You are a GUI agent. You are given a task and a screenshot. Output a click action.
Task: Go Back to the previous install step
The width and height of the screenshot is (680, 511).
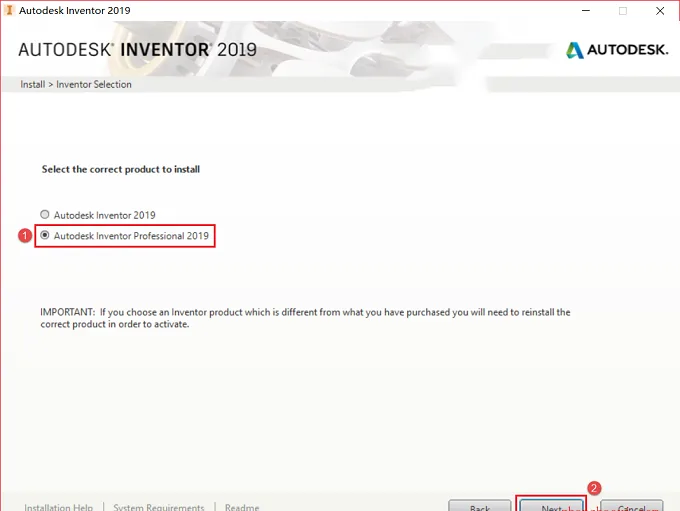pos(480,506)
